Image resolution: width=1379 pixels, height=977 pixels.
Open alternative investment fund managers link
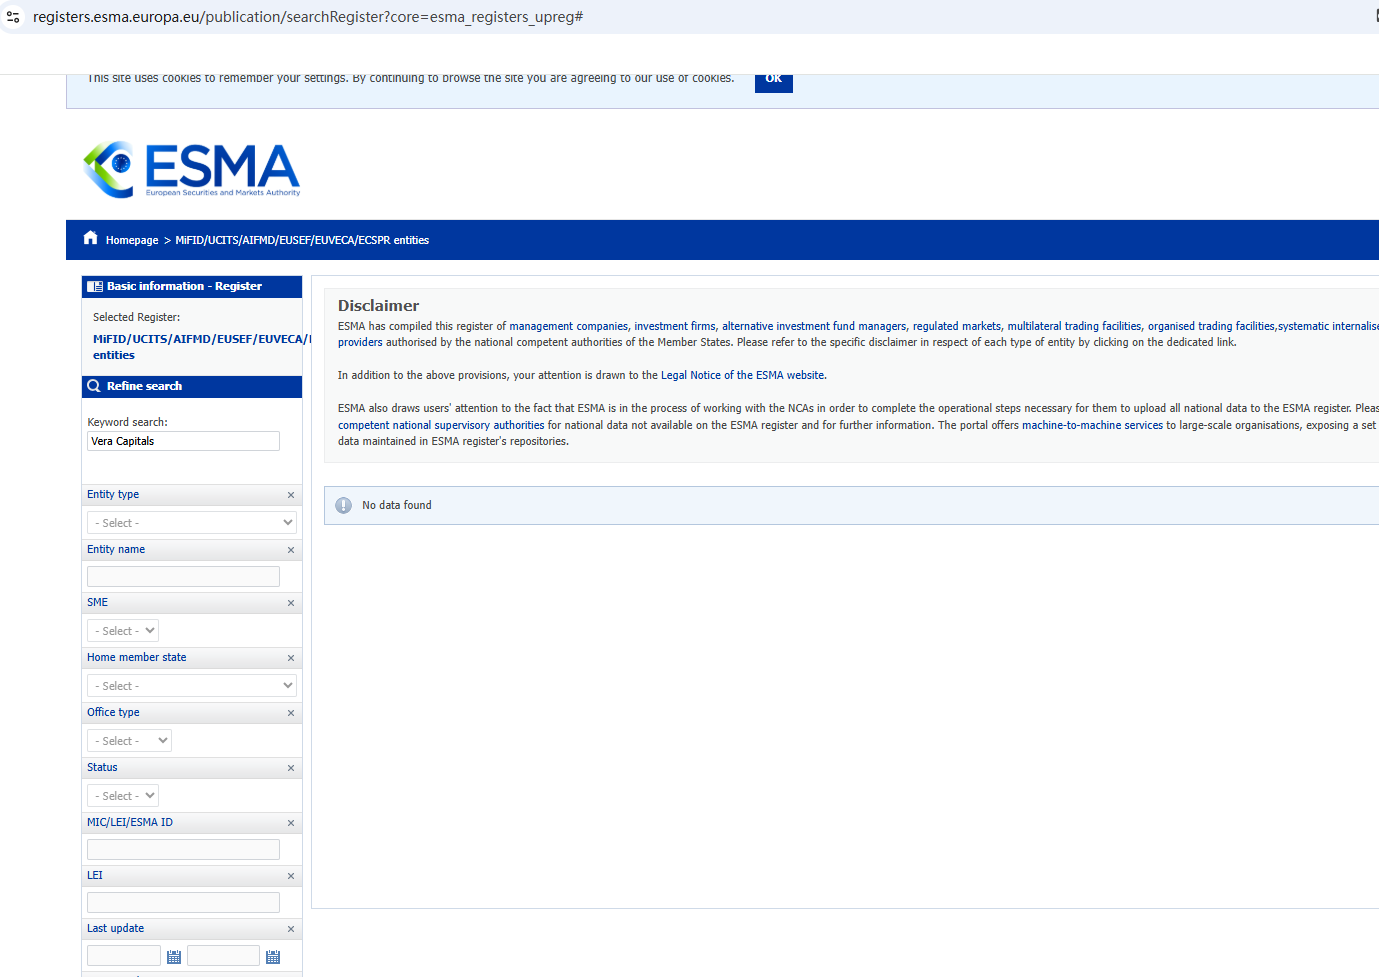pos(814,326)
